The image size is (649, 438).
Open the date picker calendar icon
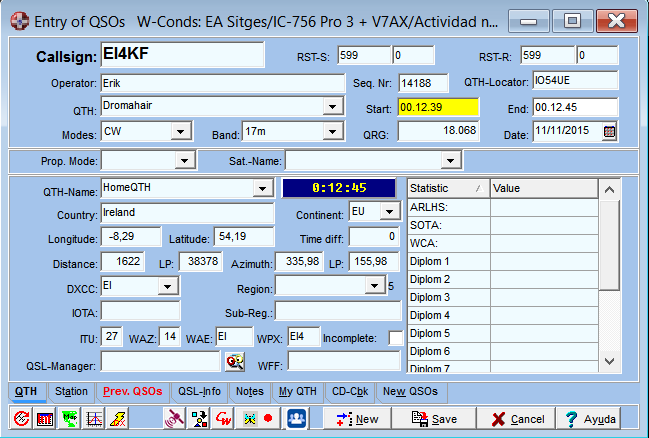609,131
